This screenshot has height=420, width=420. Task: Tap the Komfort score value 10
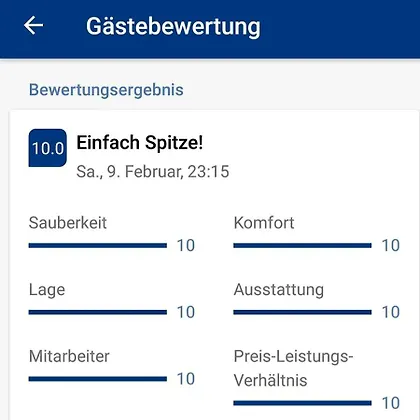391,246
